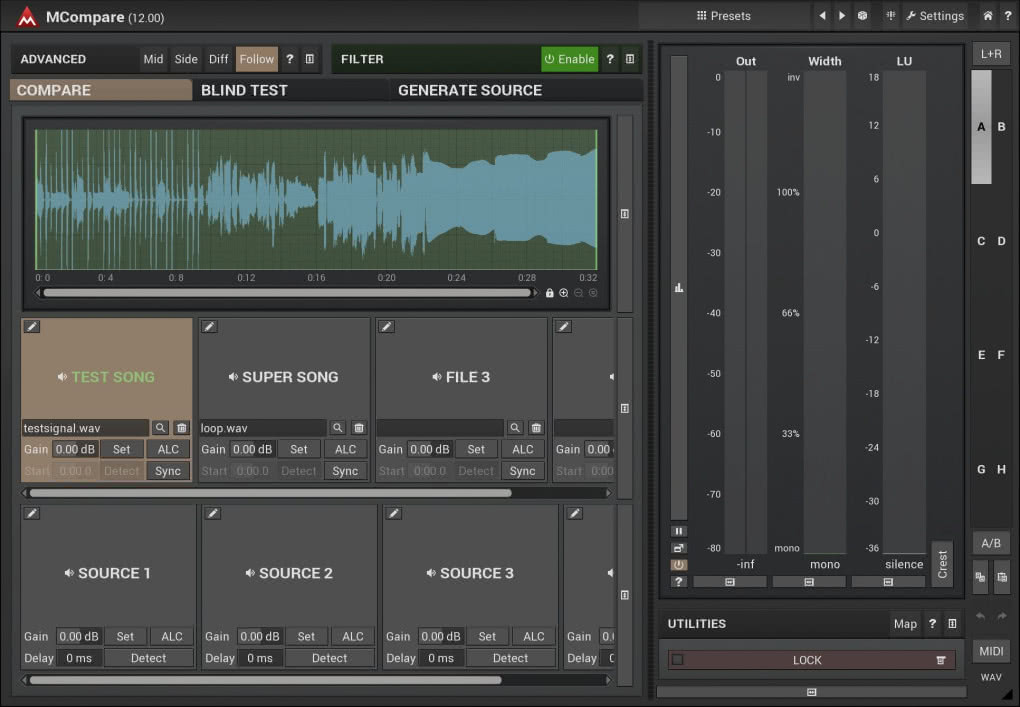Click the home icon in title bar
Screen dimensions: 1020x707
pos(987,16)
